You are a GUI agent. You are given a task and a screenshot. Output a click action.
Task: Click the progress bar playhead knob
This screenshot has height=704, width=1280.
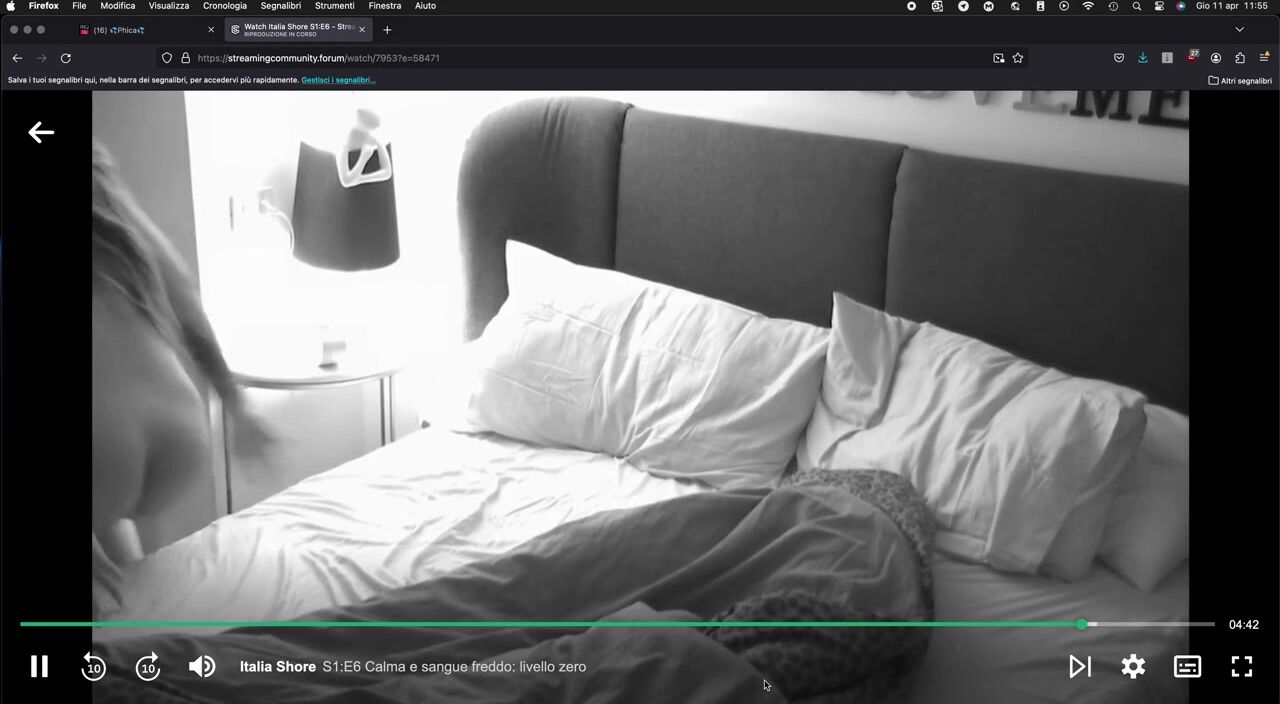coord(1082,624)
